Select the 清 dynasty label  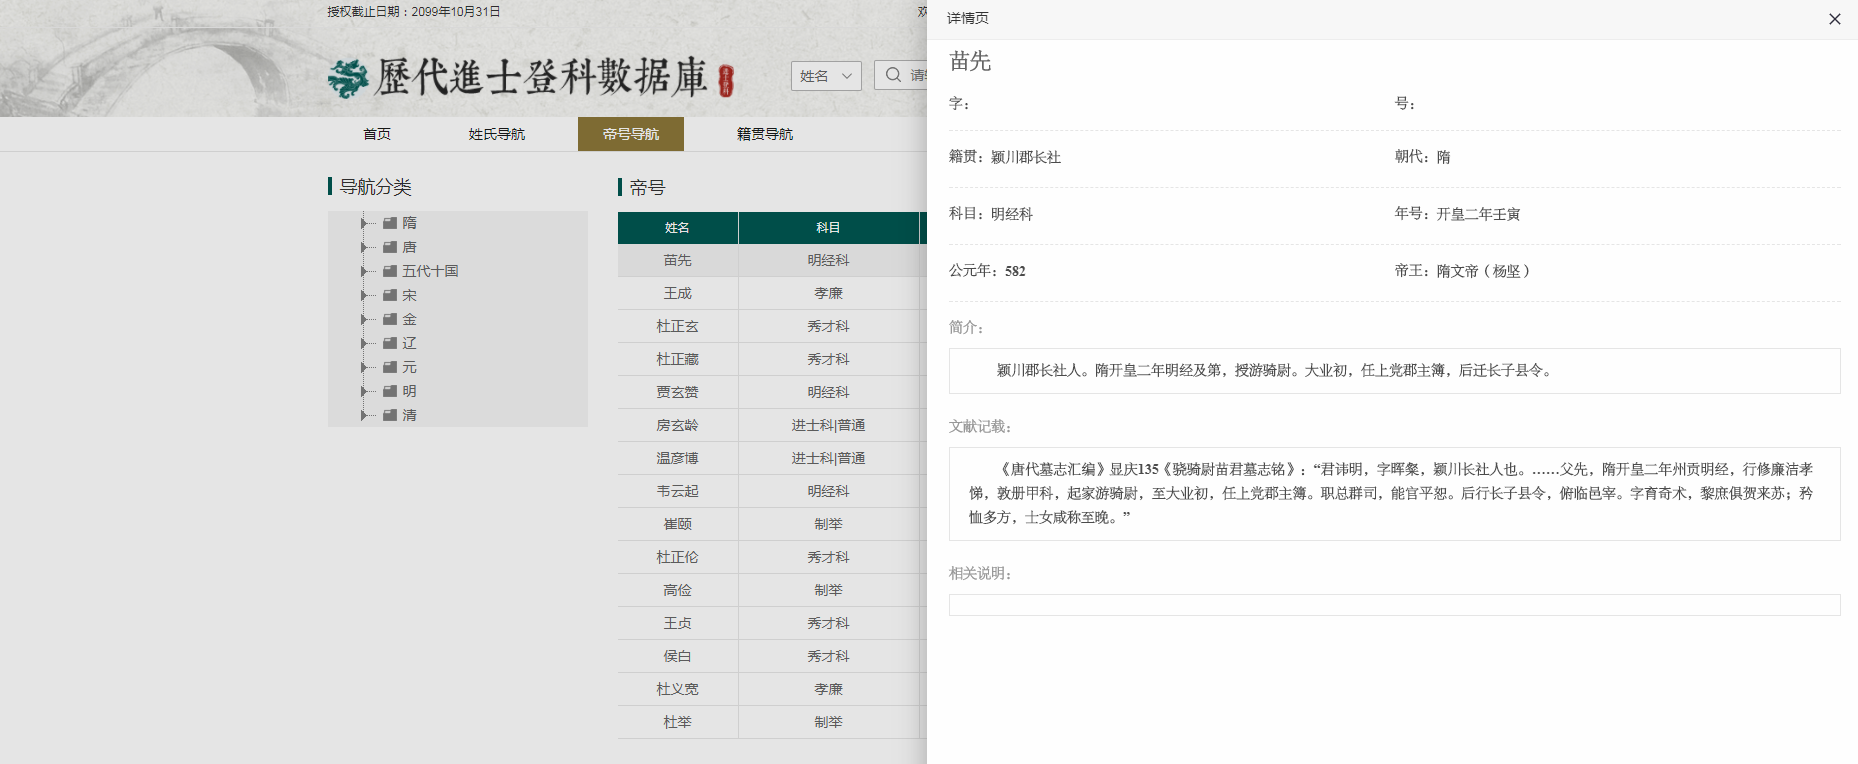pyautogui.click(x=409, y=415)
